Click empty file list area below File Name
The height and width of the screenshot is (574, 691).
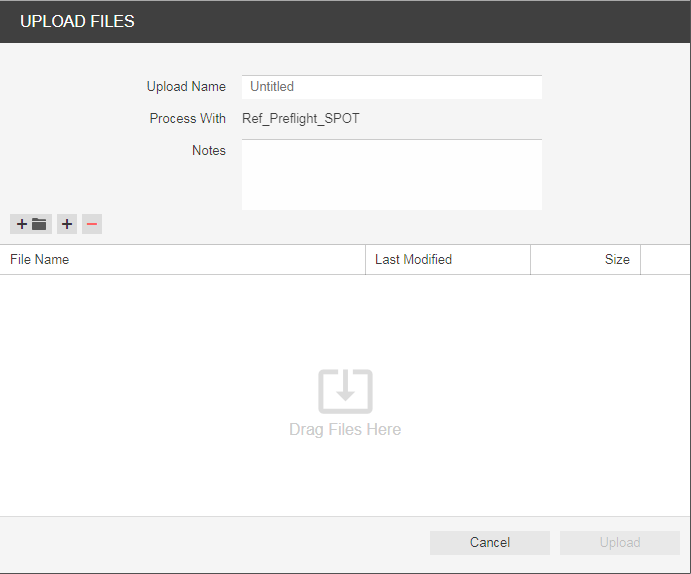click(x=120, y=340)
